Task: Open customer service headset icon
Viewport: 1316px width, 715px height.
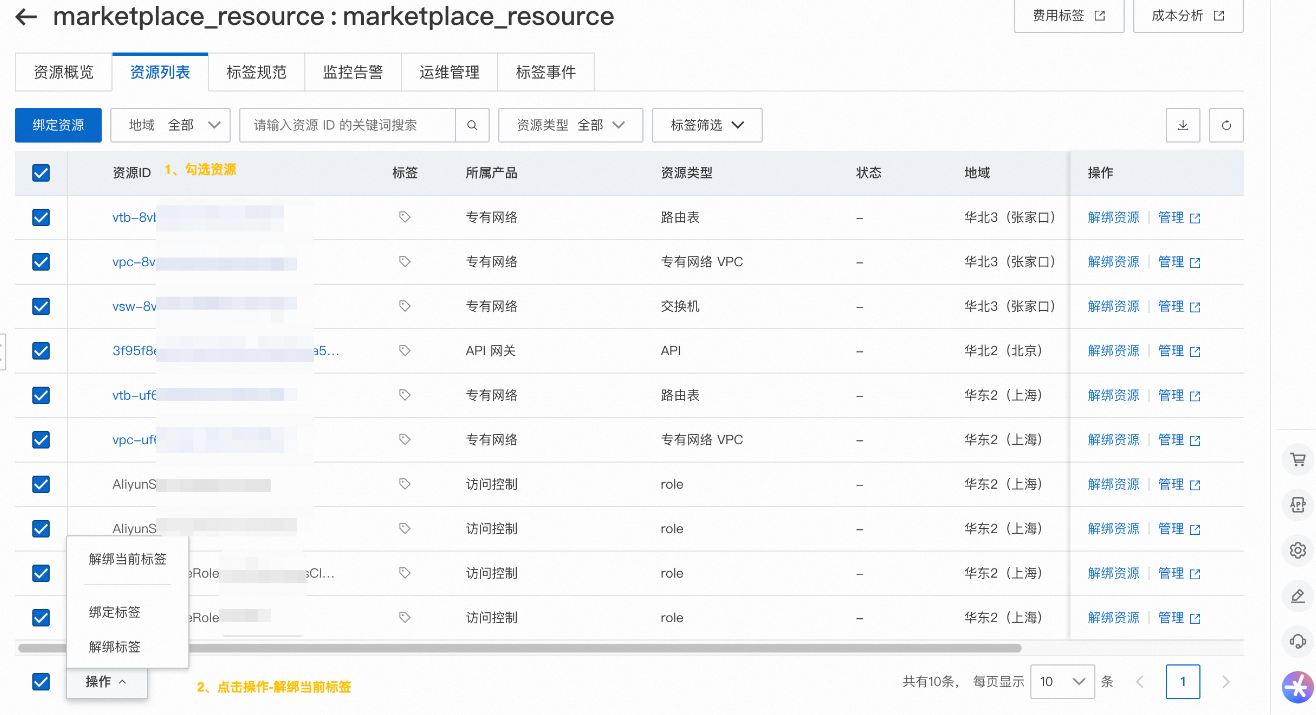Action: [x=1298, y=641]
